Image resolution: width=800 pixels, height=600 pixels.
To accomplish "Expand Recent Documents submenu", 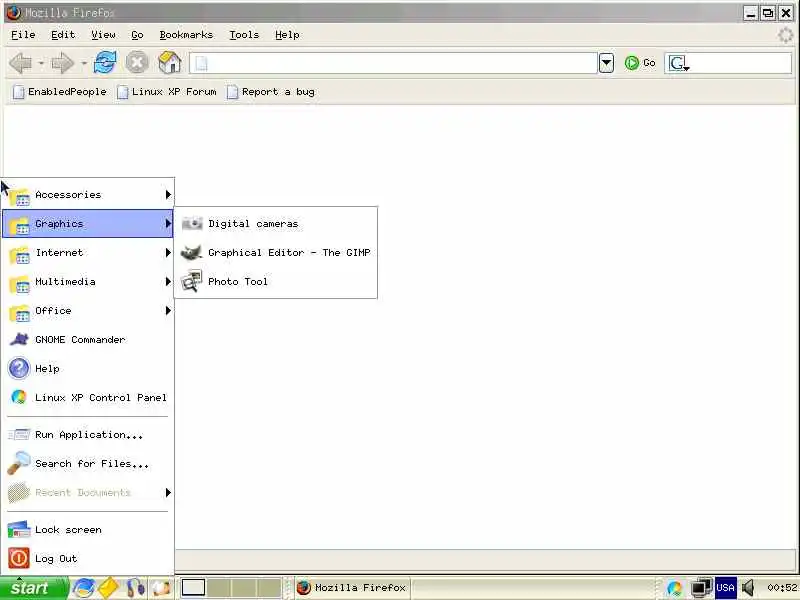I will [88, 493].
